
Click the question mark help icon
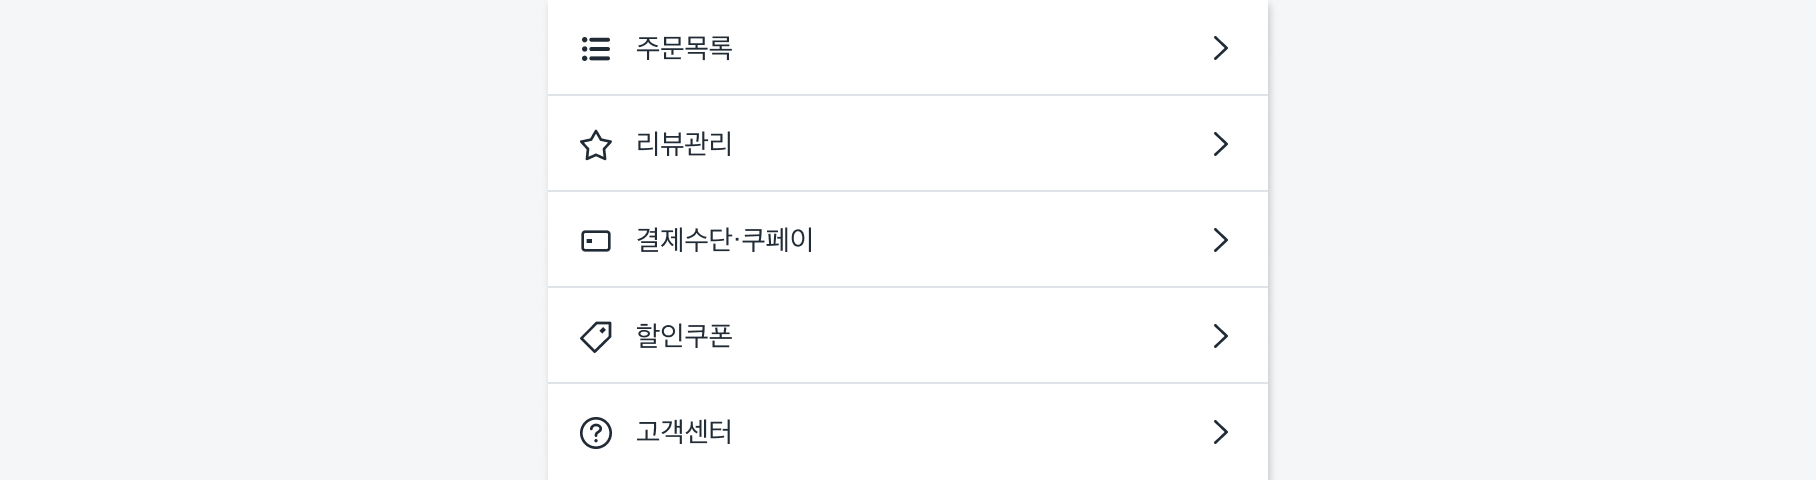pyautogui.click(x=596, y=433)
